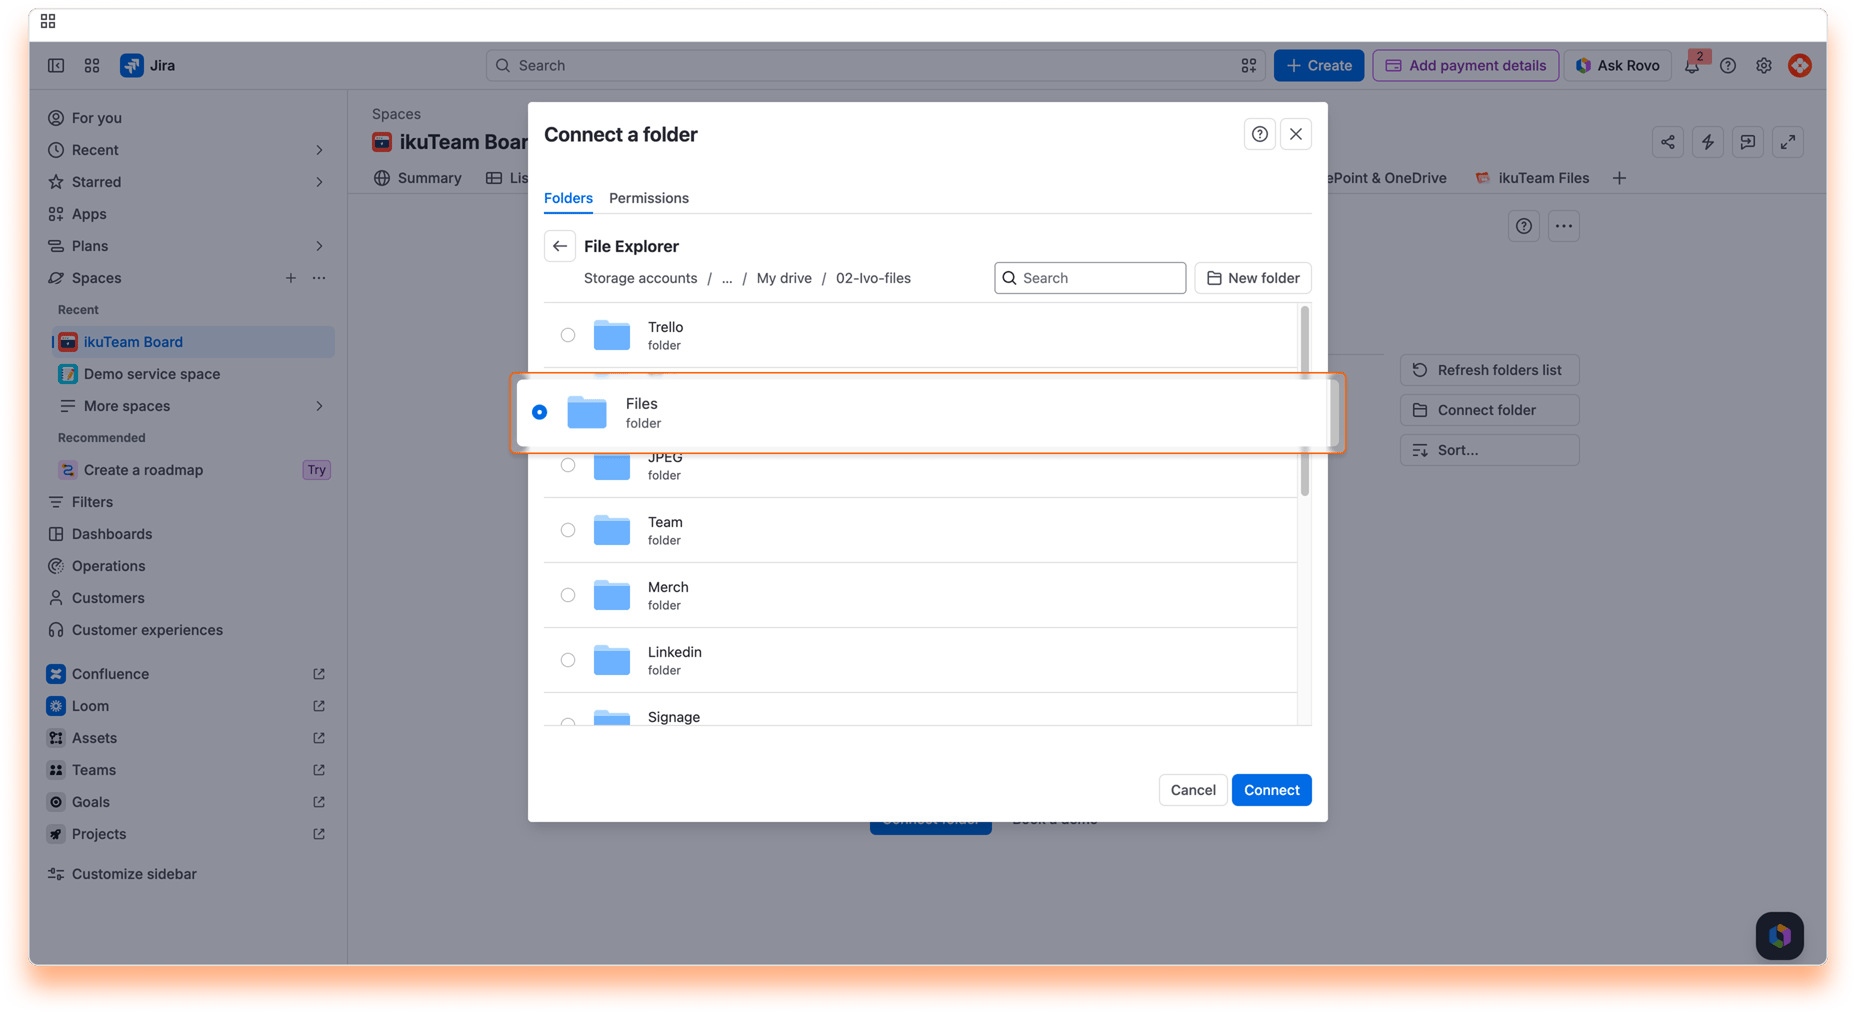Screen dimensions: 1856x1014
Task: Expand the Plans section chevron
Action: pos(320,246)
